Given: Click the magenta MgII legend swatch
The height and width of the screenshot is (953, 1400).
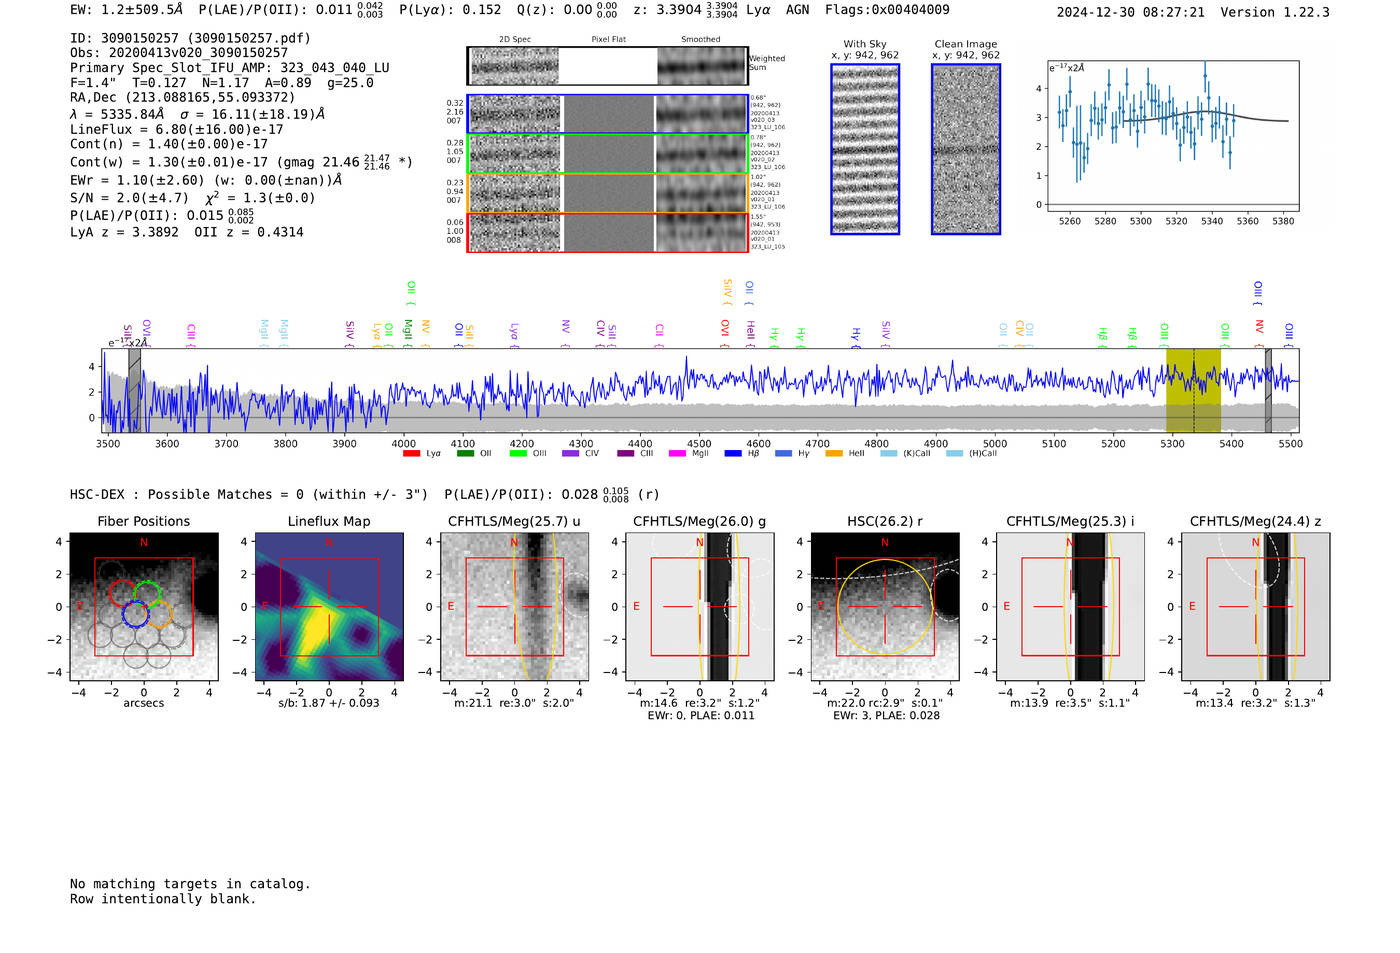Looking at the screenshot, I should [677, 454].
